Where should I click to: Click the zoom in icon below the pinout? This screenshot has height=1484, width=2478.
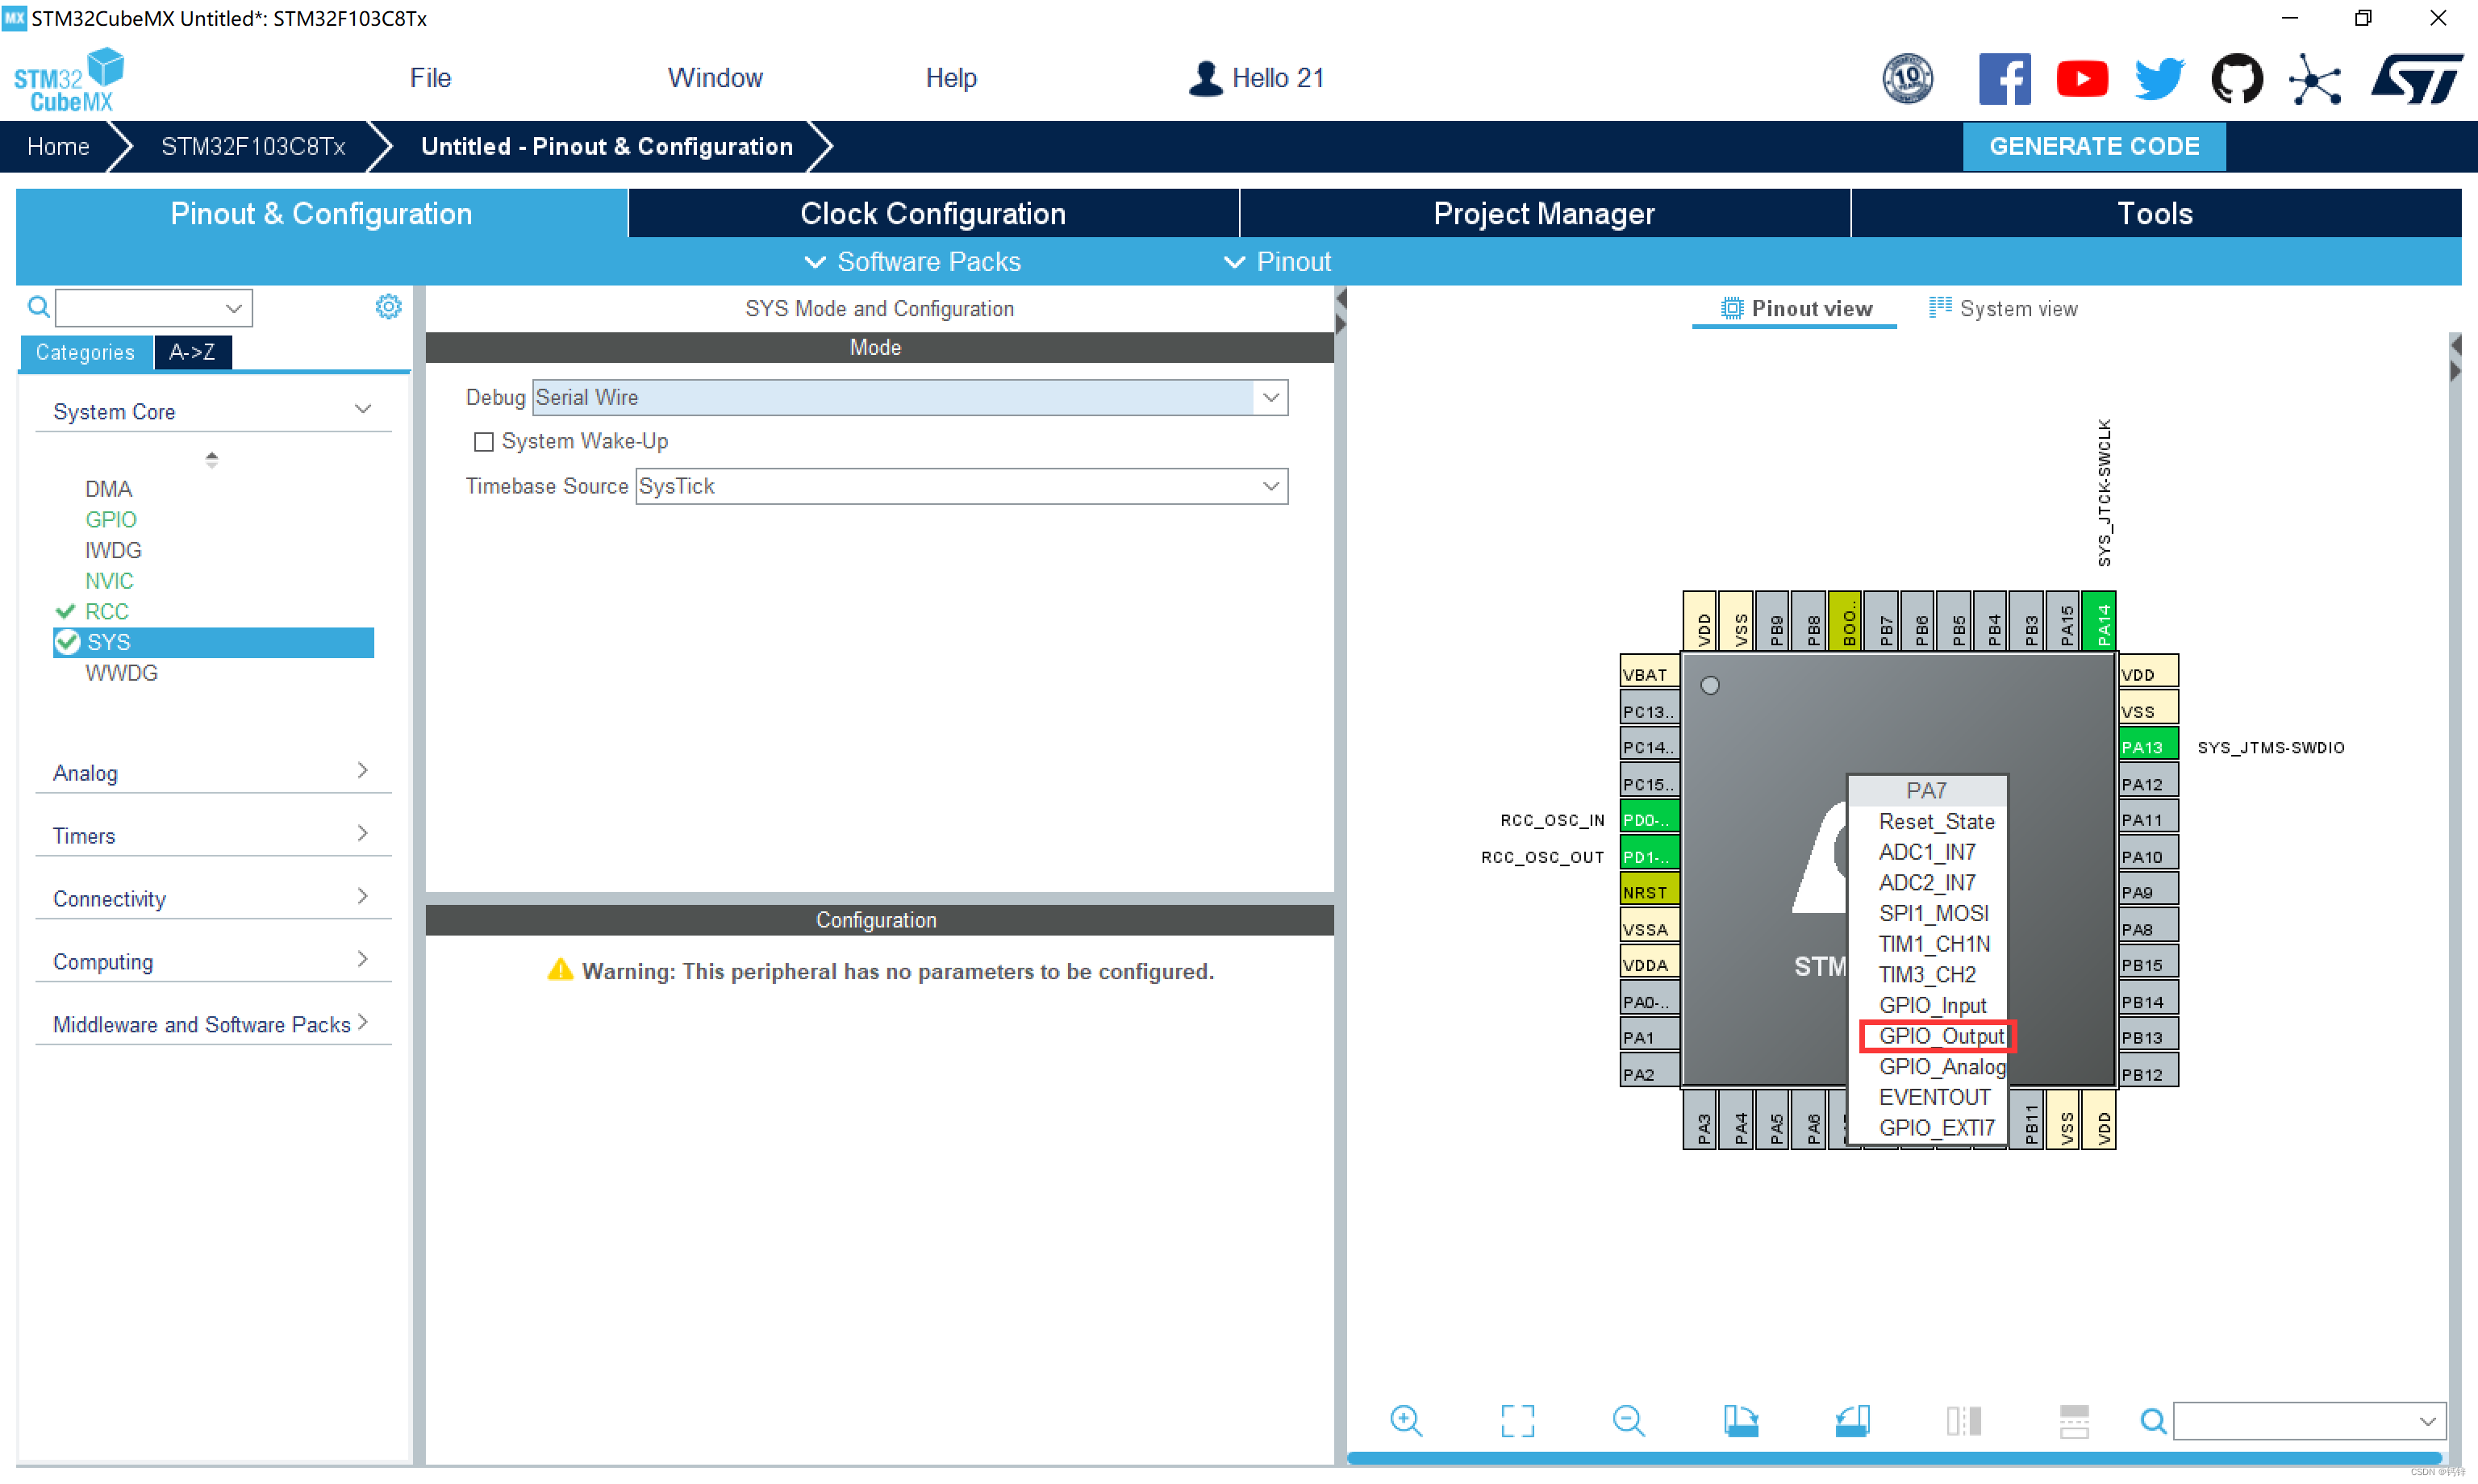[1405, 1420]
